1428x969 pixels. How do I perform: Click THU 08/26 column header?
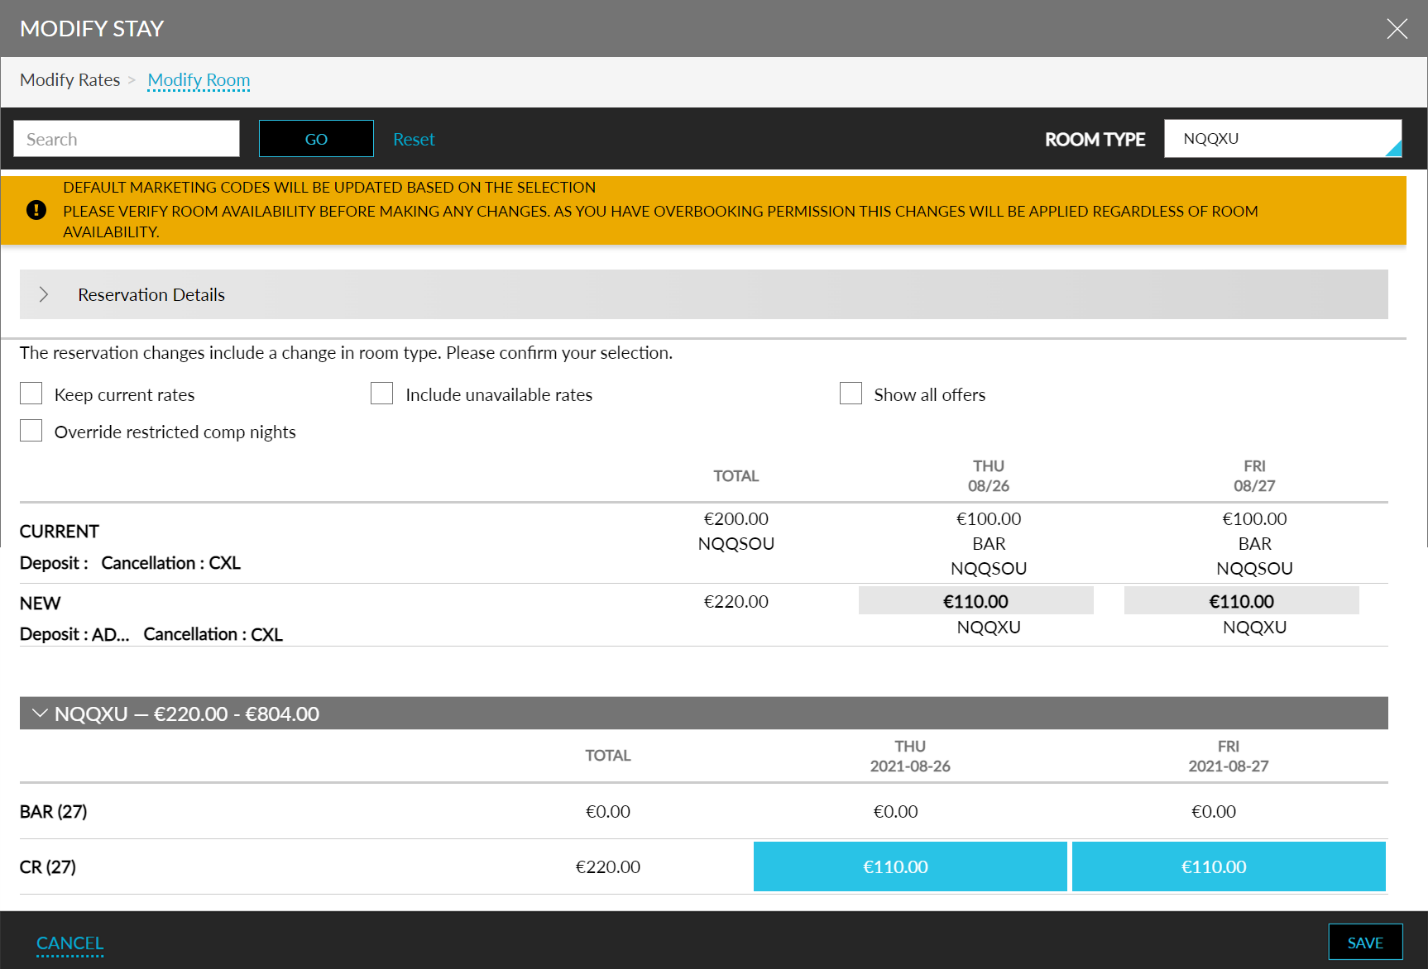[x=989, y=476]
